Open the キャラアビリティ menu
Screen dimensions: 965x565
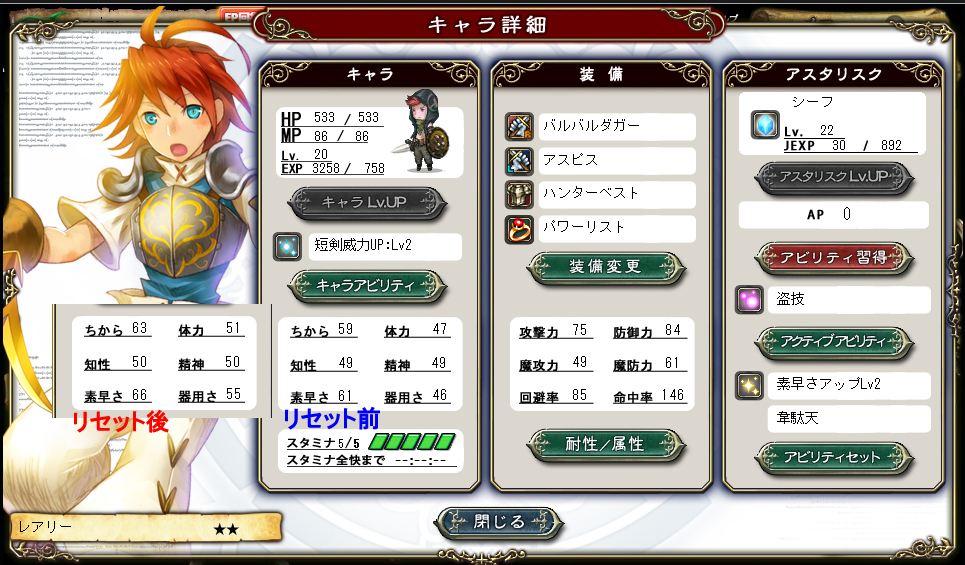367,286
